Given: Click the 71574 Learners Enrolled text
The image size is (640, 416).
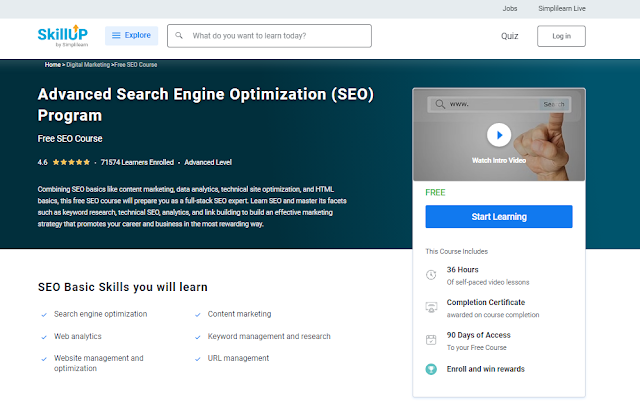Looking at the screenshot, I should click(x=137, y=162).
